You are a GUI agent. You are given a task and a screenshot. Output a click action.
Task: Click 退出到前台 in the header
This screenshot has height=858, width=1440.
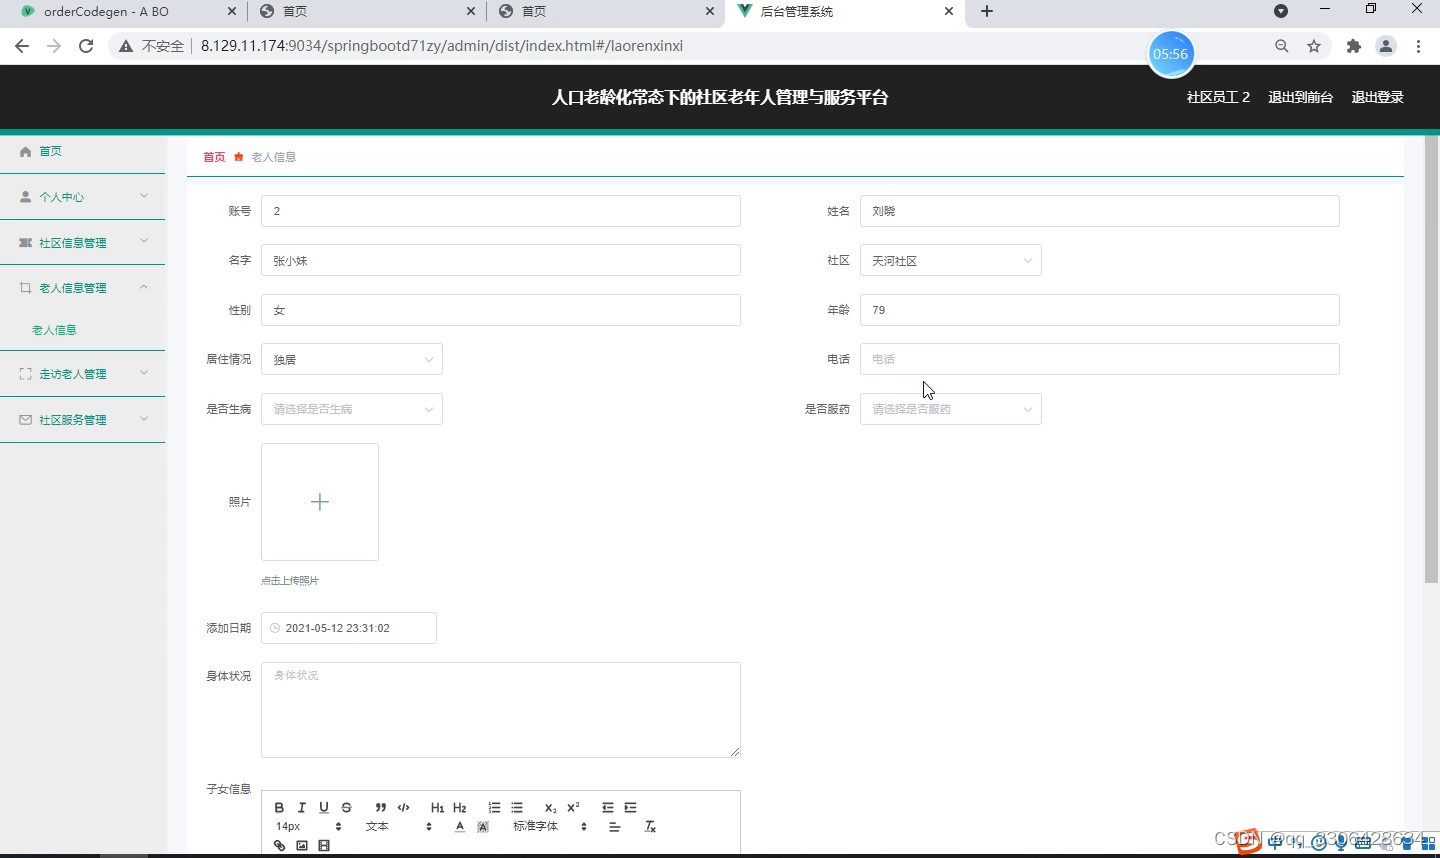coord(1300,97)
